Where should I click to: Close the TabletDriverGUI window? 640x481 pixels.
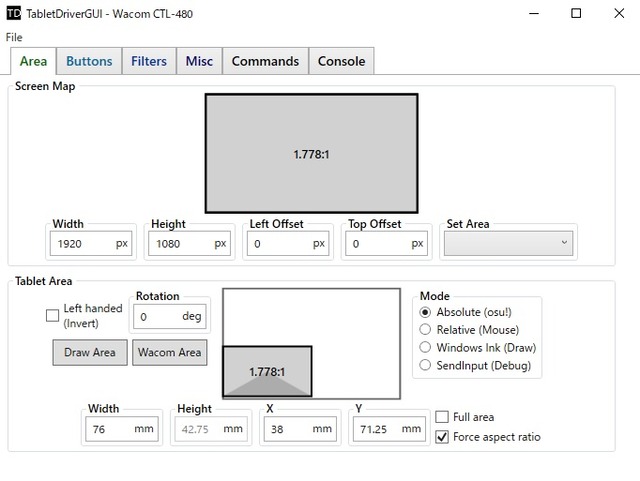tap(619, 13)
